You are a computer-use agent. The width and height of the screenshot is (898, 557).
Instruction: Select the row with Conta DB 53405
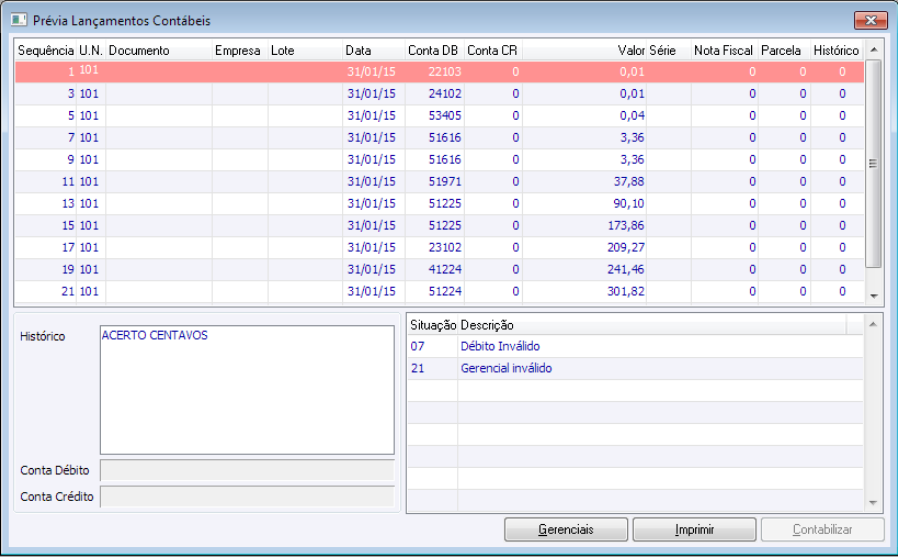(x=439, y=116)
